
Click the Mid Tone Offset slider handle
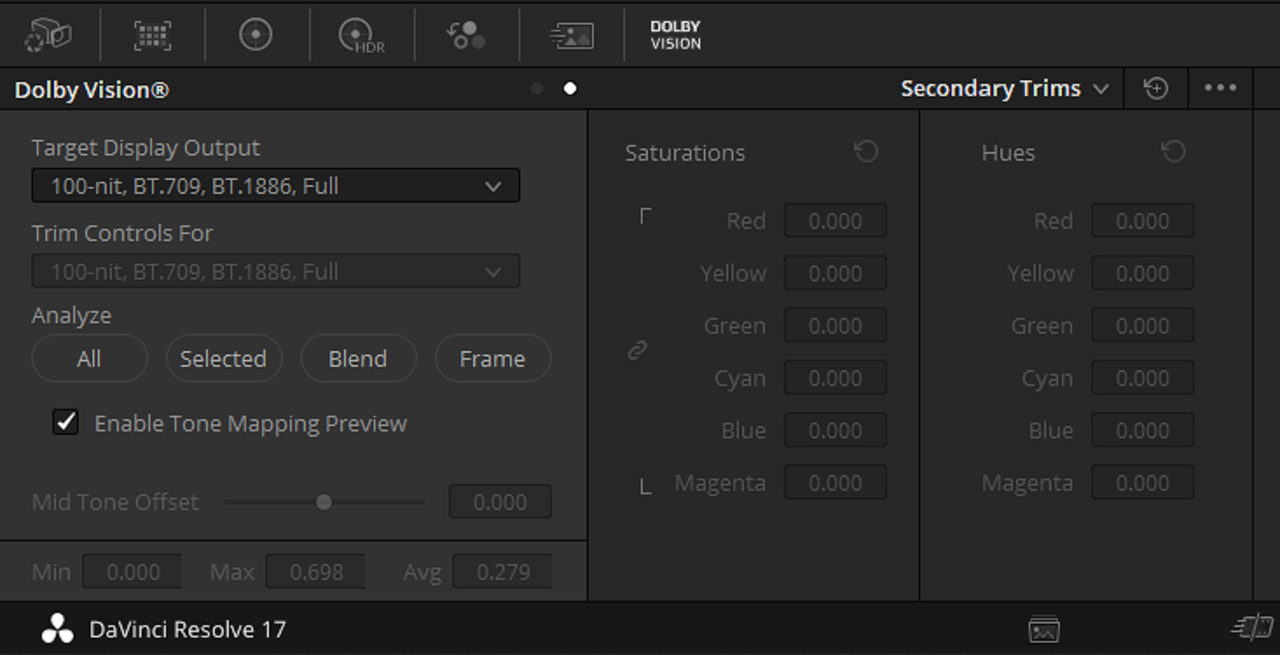pyautogui.click(x=324, y=502)
